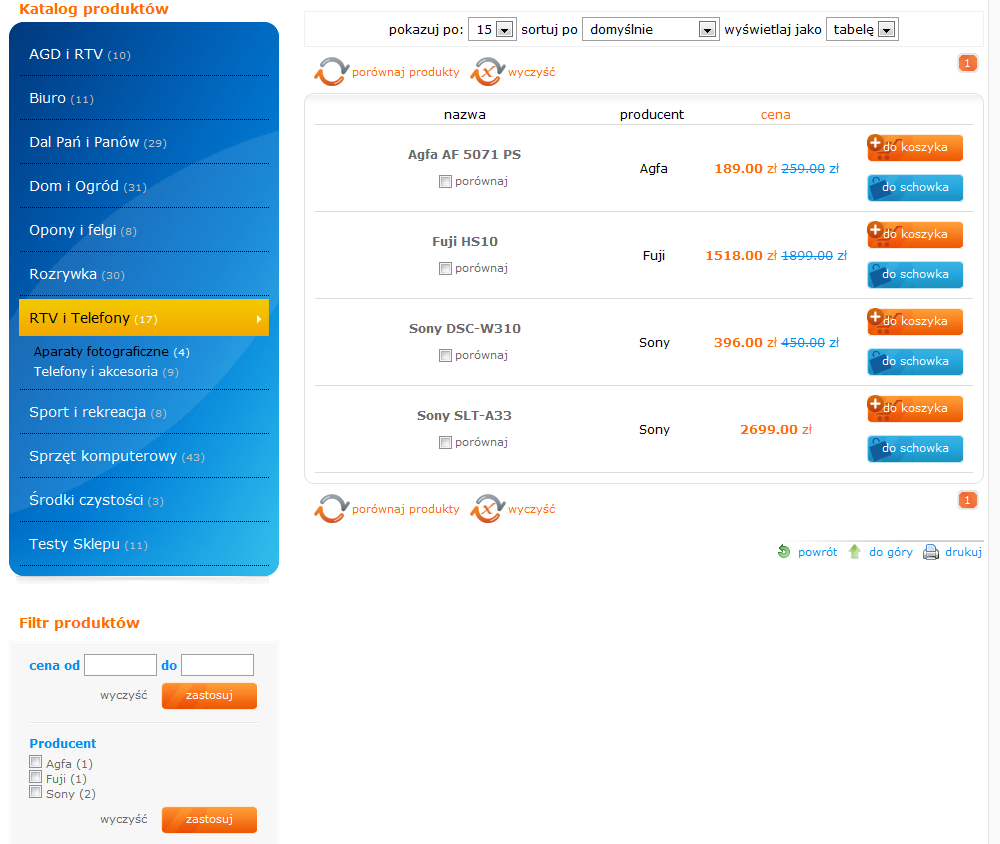The image size is (1000, 844).
Task: Click the bottom clear comparison X icon
Action: [x=487, y=508]
